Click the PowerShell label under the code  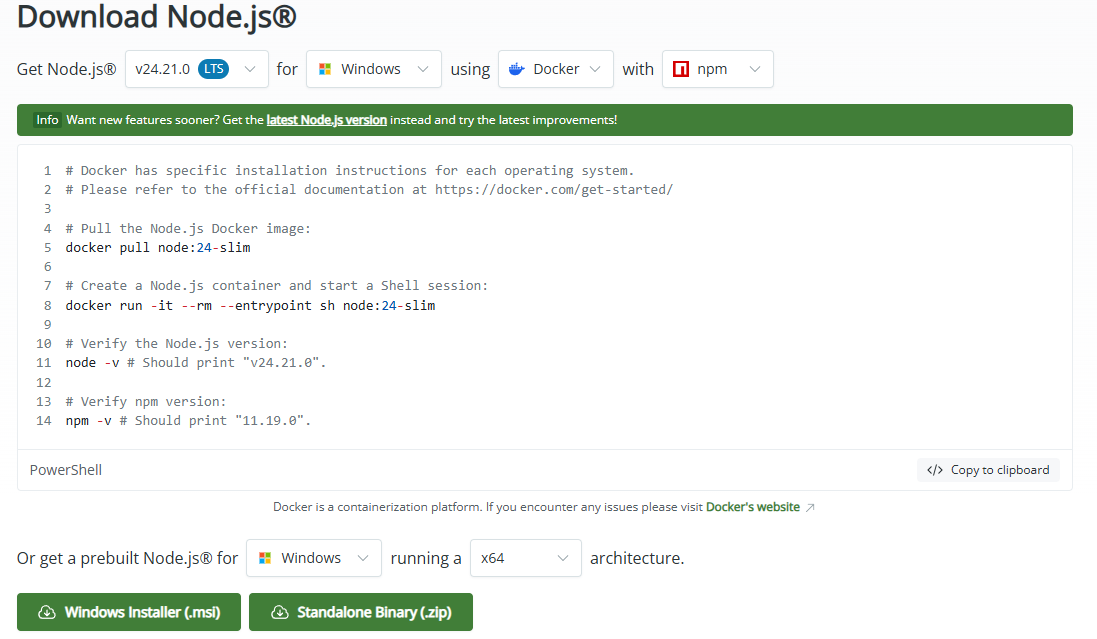(66, 470)
